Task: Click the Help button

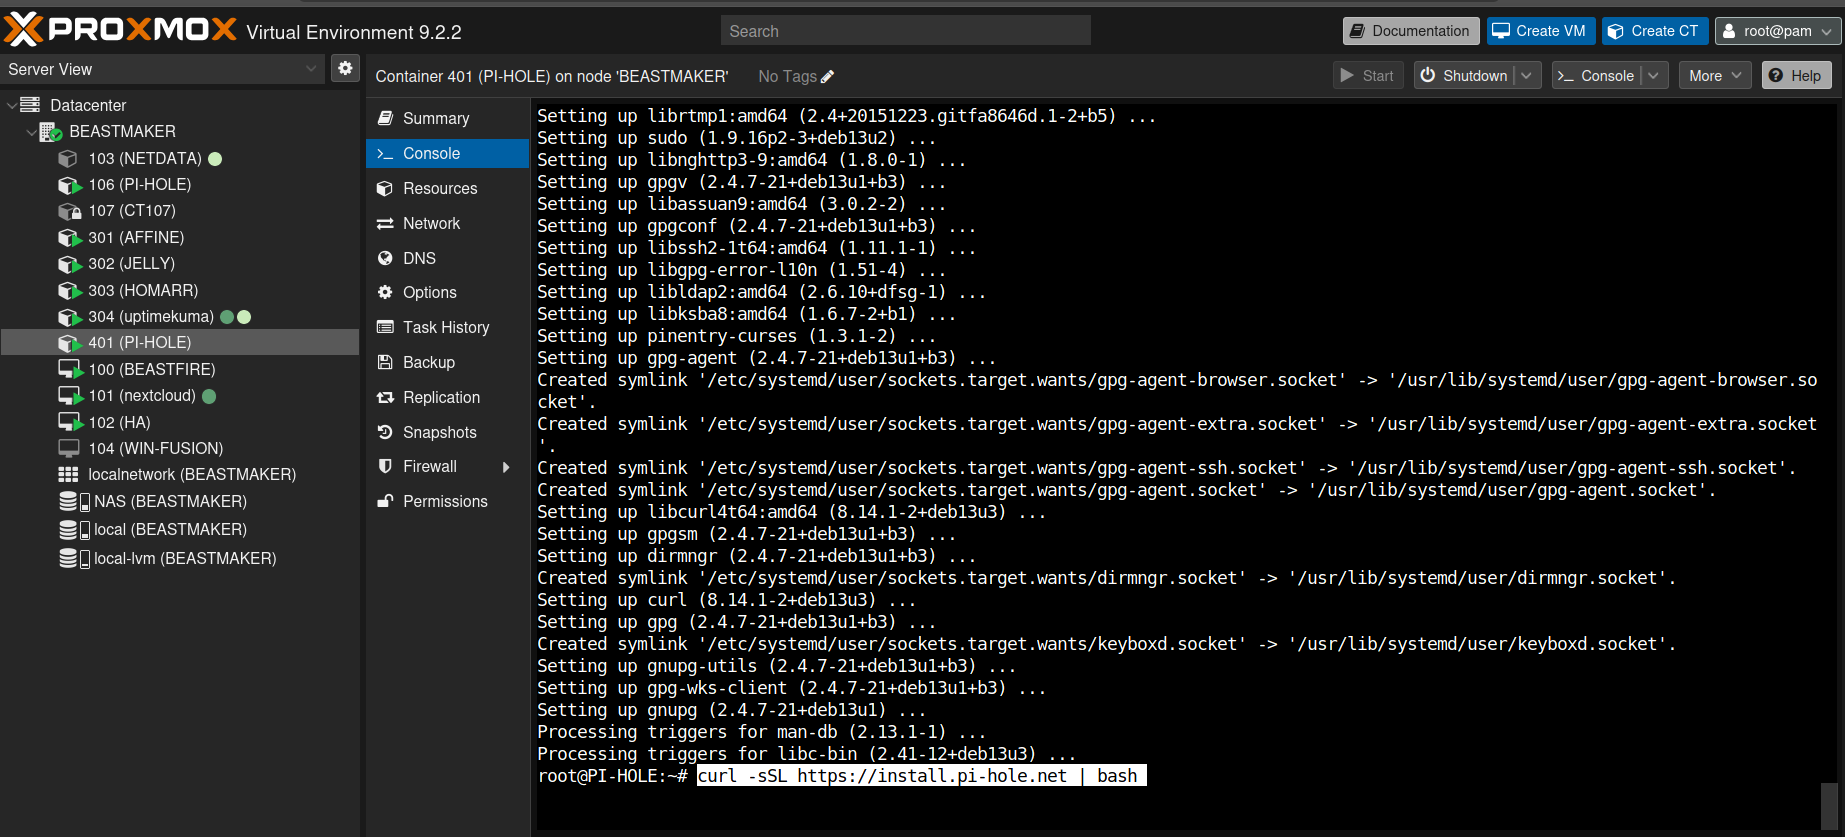Action: [1796, 76]
